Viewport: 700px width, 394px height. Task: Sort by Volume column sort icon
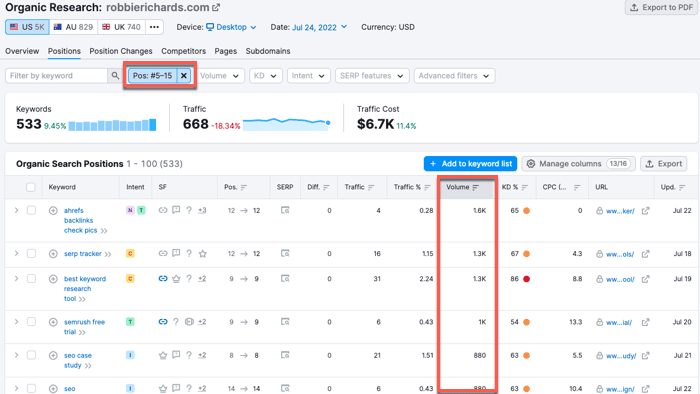(475, 187)
